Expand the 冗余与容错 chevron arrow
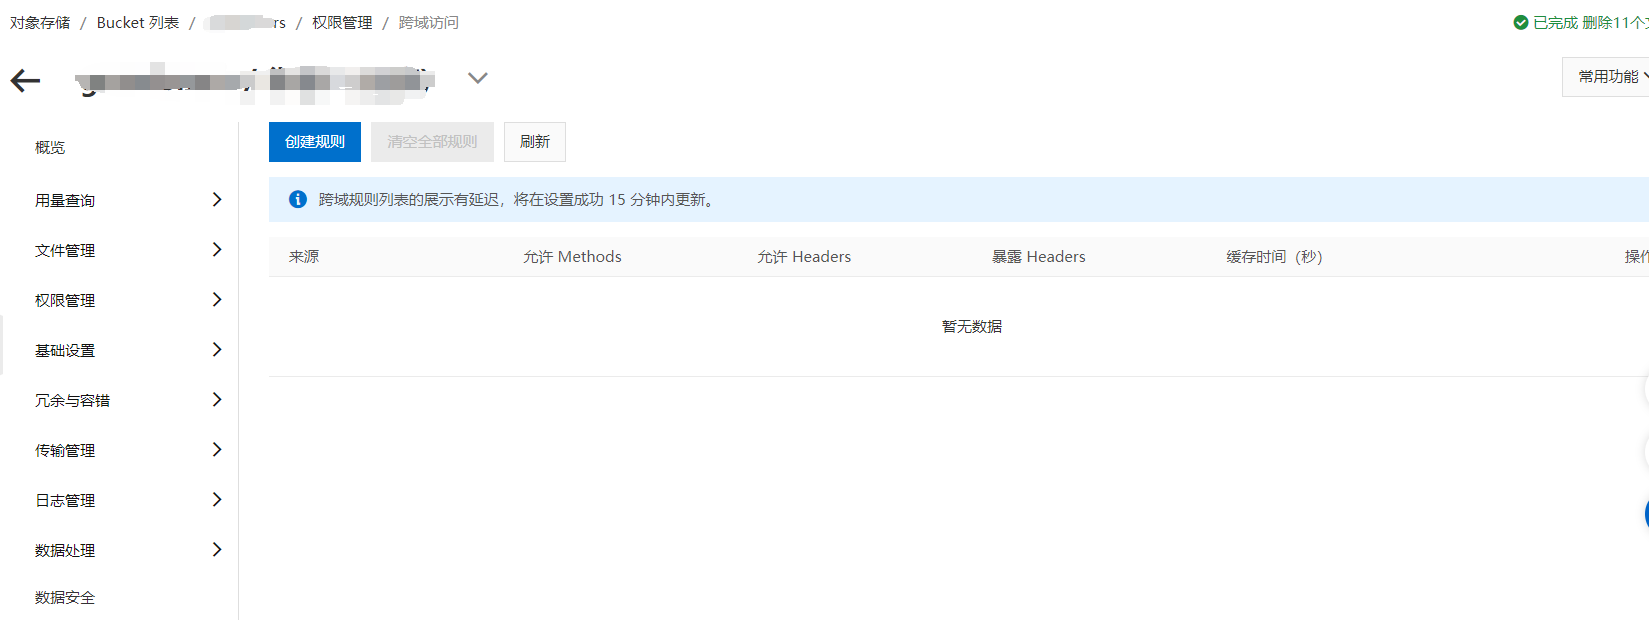Screen dimensions: 1649x620 tap(217, 400)
